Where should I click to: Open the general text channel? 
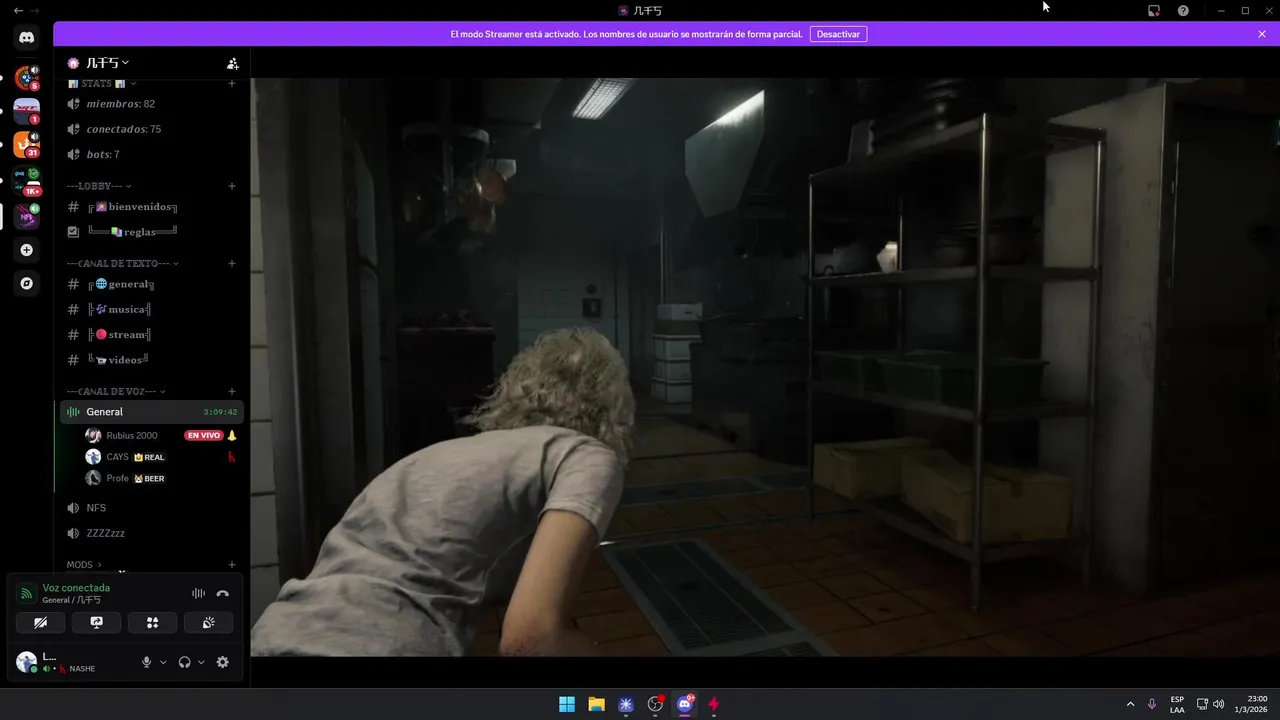151,284
